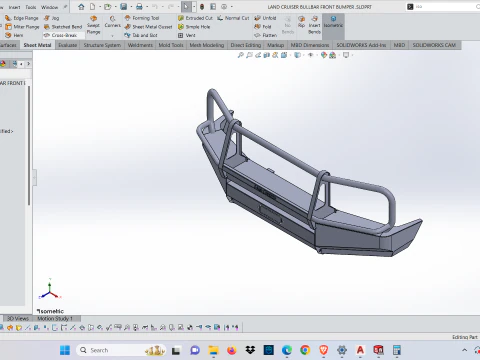Activate the Sketched Bend tool
Screen dimensions: 480x360
(x=63, y=27)
